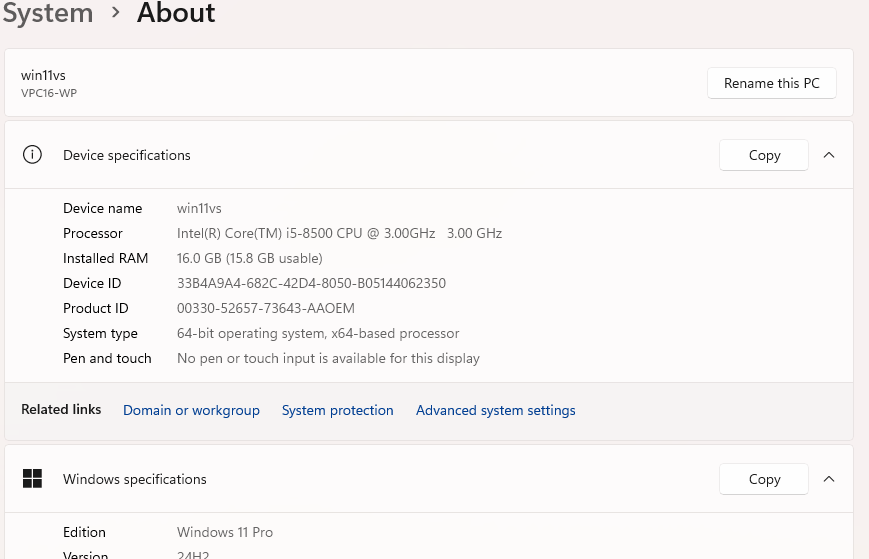Click the Installed RAM label
This screenshot has width=869, height=559.
[105, 258]
